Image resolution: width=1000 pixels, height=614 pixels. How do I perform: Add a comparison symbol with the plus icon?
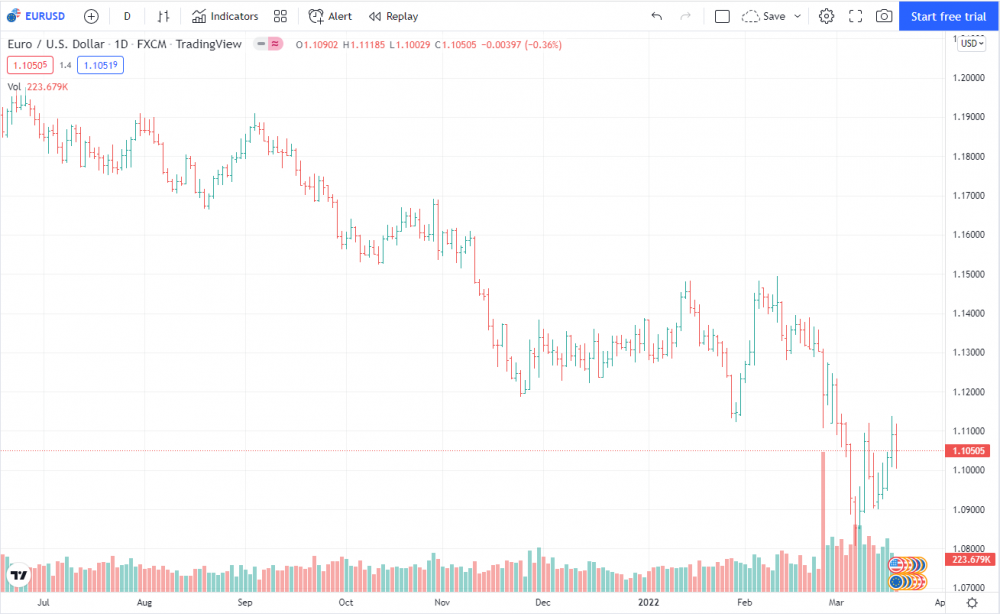pyautogui.click(x=90, y=16)
